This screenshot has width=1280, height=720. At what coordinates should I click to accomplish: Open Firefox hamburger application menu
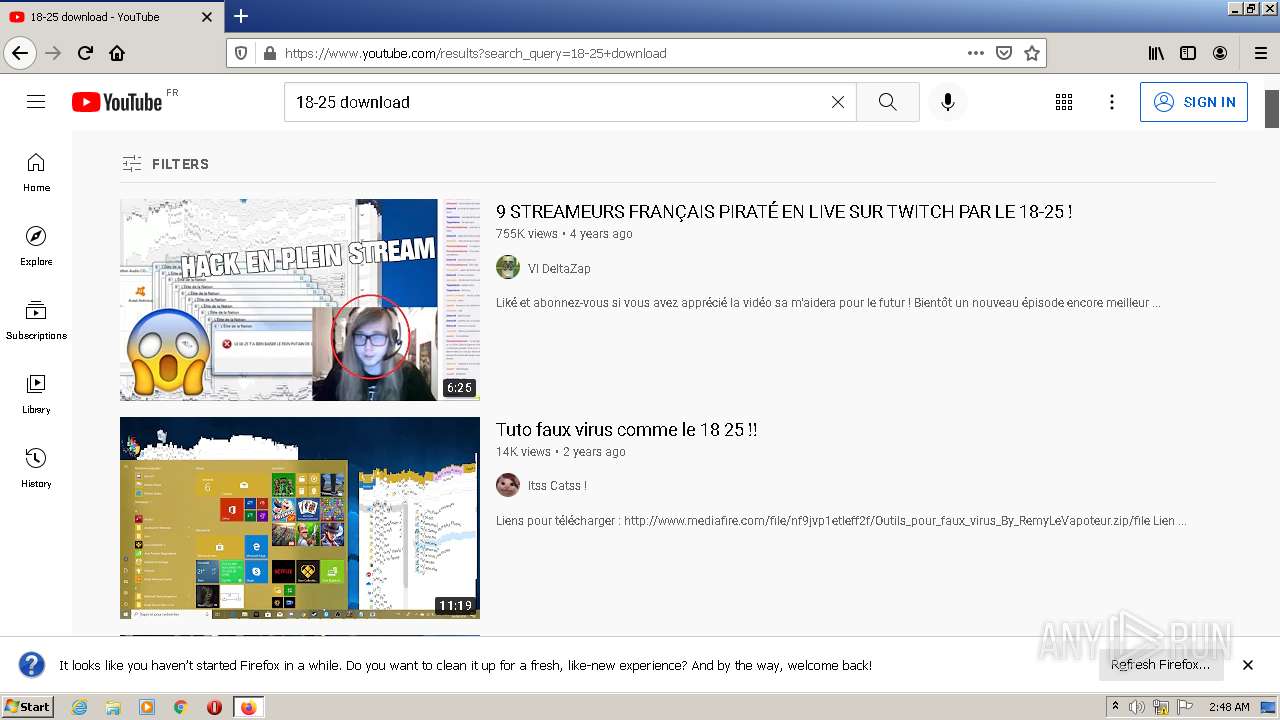click(x=1260, y=53)
